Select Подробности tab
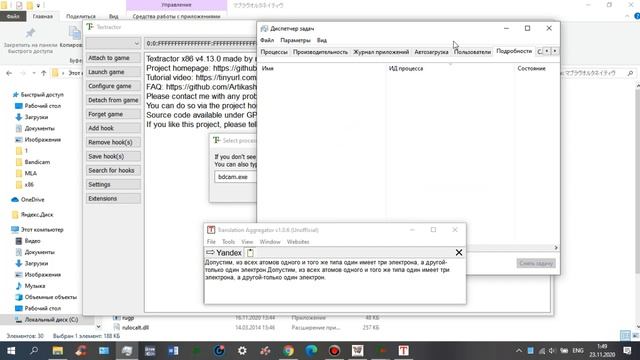This screenshot has width=640, height=360. pyautogui.click(x=514, y=51)
